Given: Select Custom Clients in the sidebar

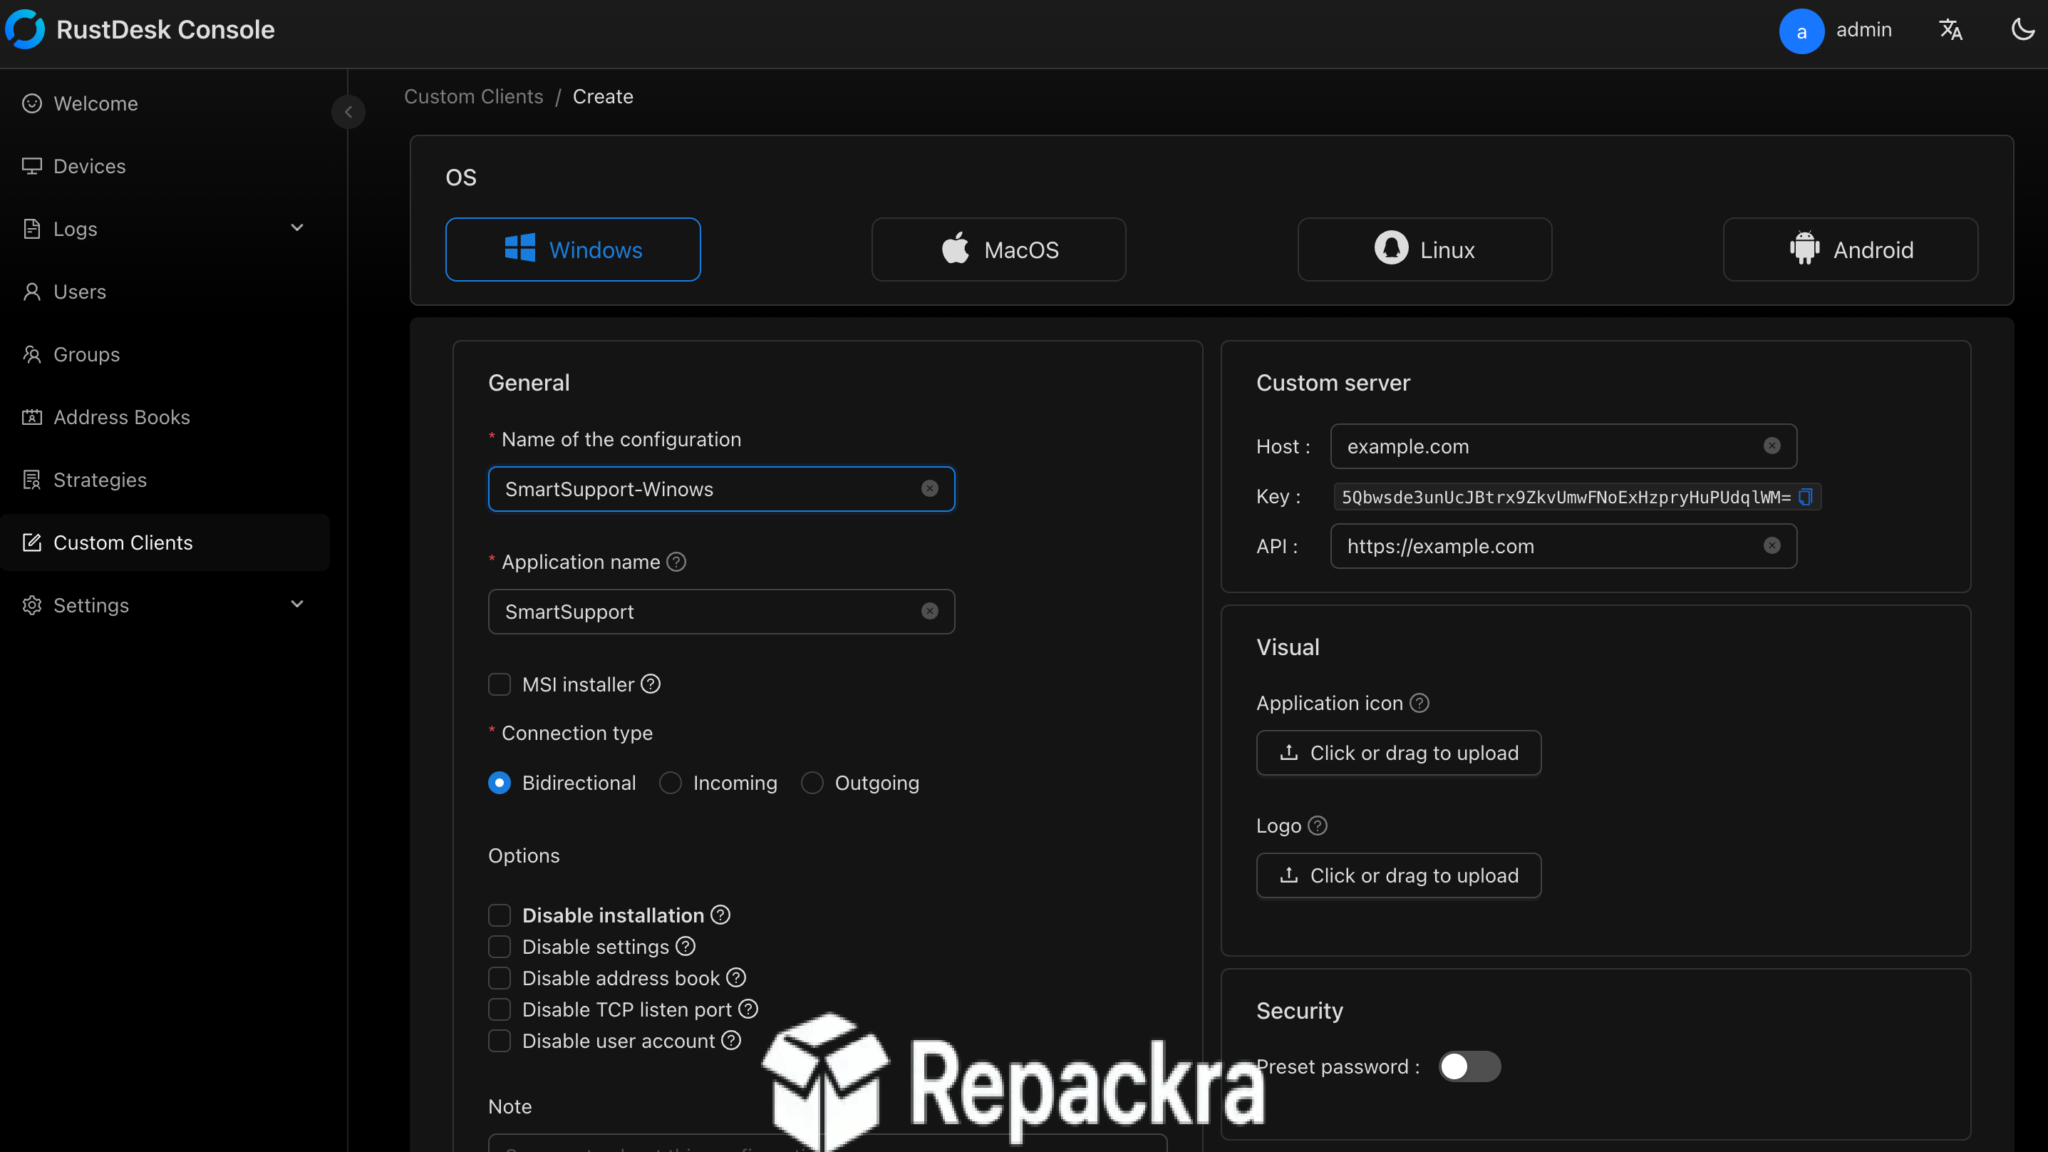Looking at the screenshot, I should [165, 543].
